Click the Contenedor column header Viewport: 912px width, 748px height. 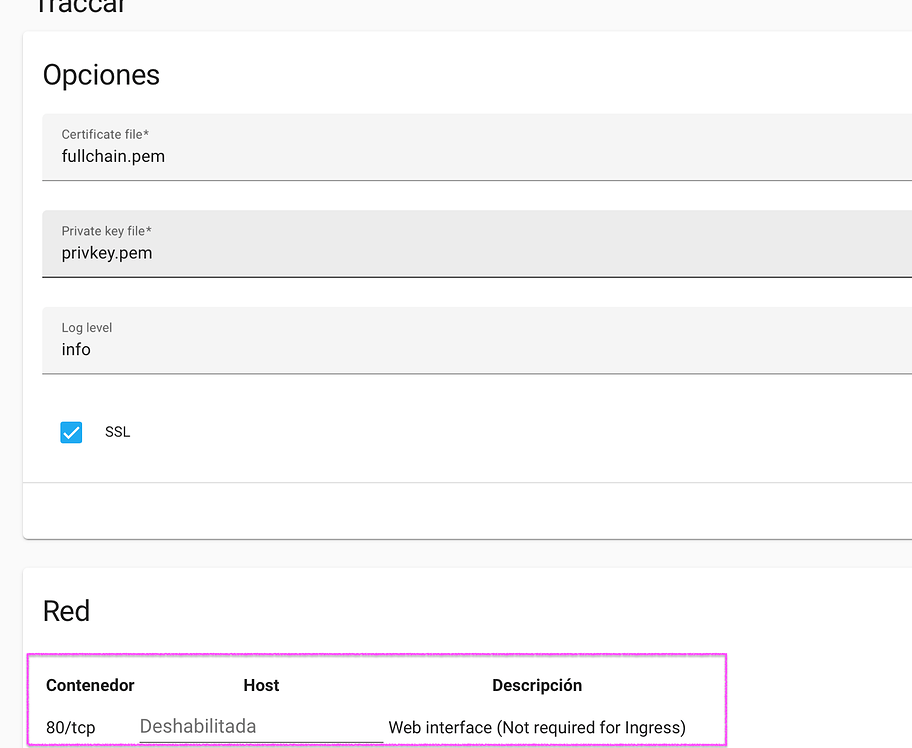tap(90, 685)
